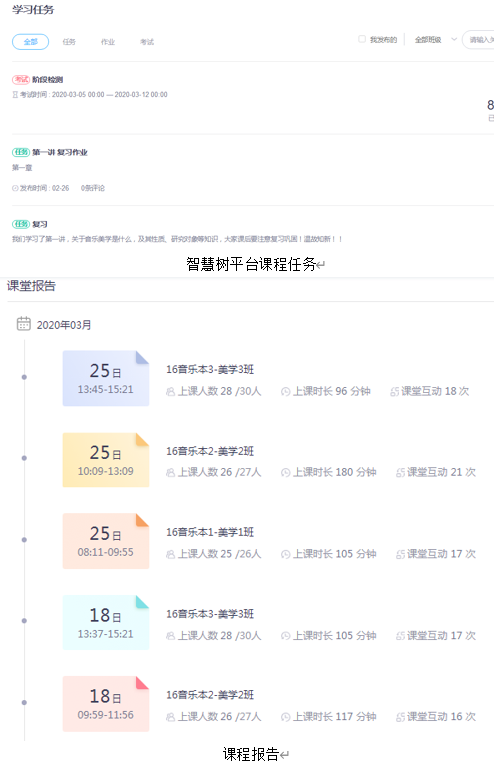The height and width of the screenshot is (767, 494).
Task: Click the green 任务 tag beside 复习
Action: pyautogui.click(x=21, y=224)
